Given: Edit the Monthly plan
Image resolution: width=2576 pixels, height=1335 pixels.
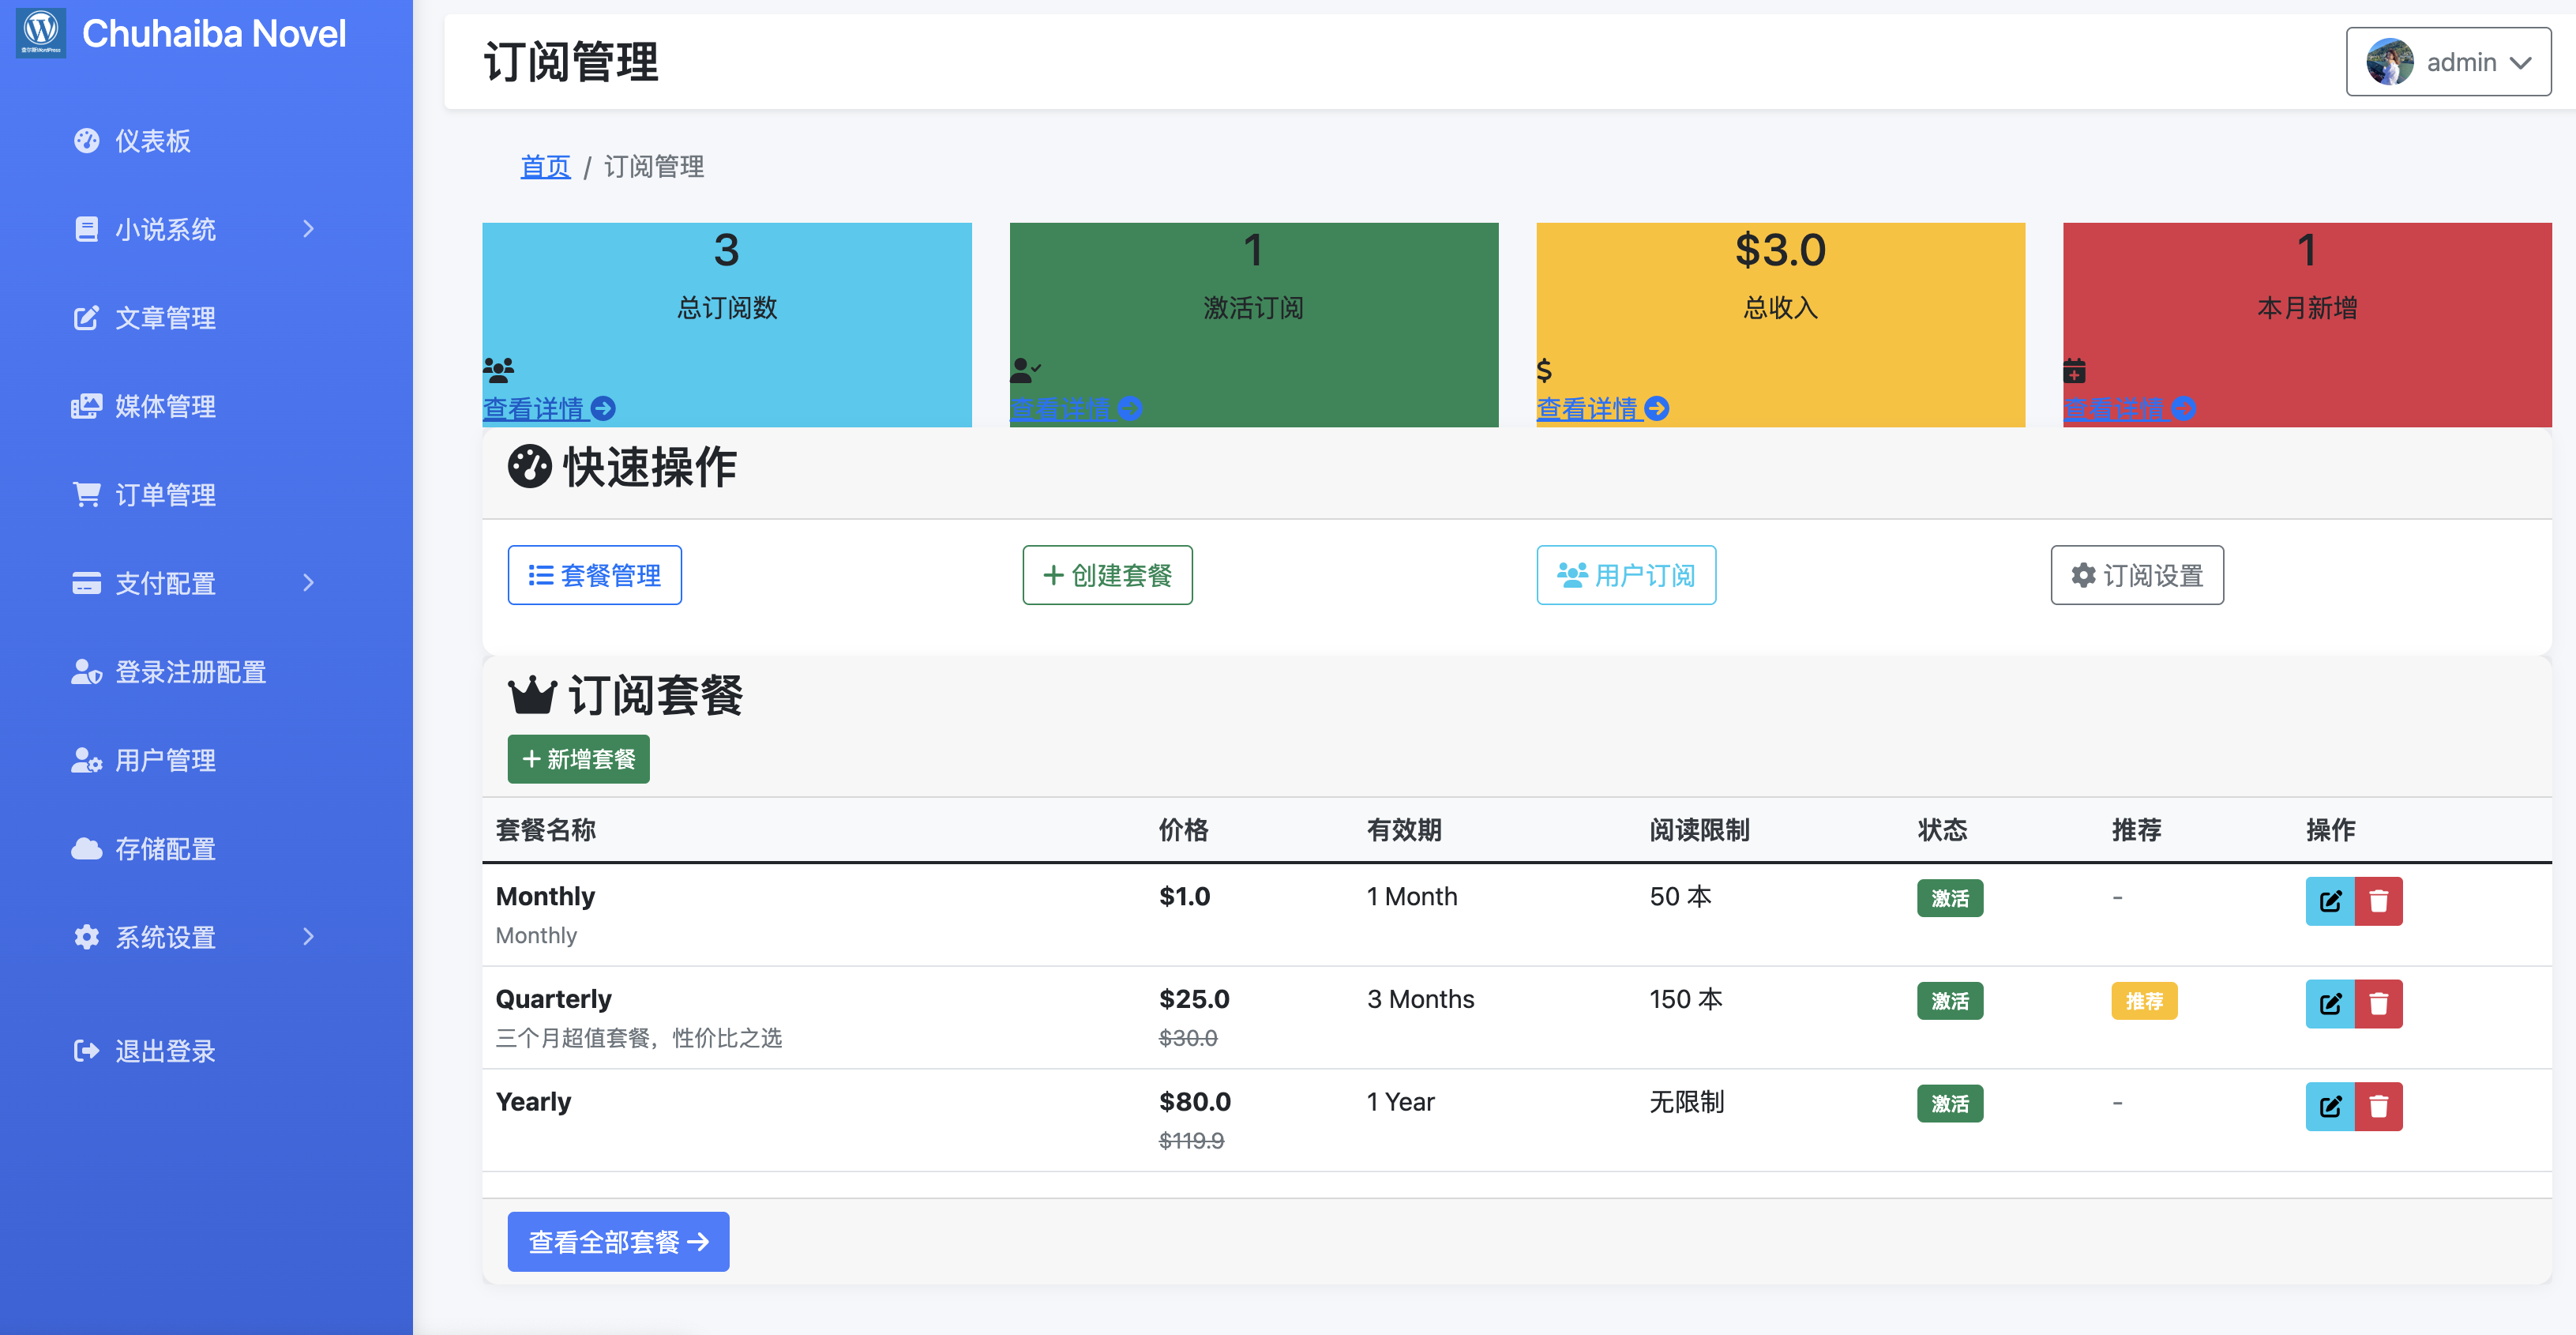Looking at the screenshot, I should click(x=2330, y=901).
